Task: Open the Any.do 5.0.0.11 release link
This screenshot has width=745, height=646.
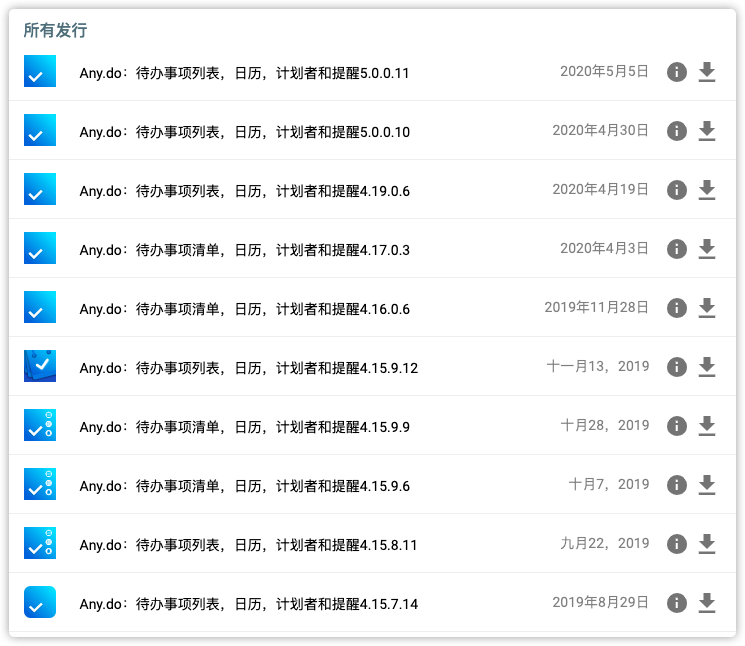Action: pos(244,73)
